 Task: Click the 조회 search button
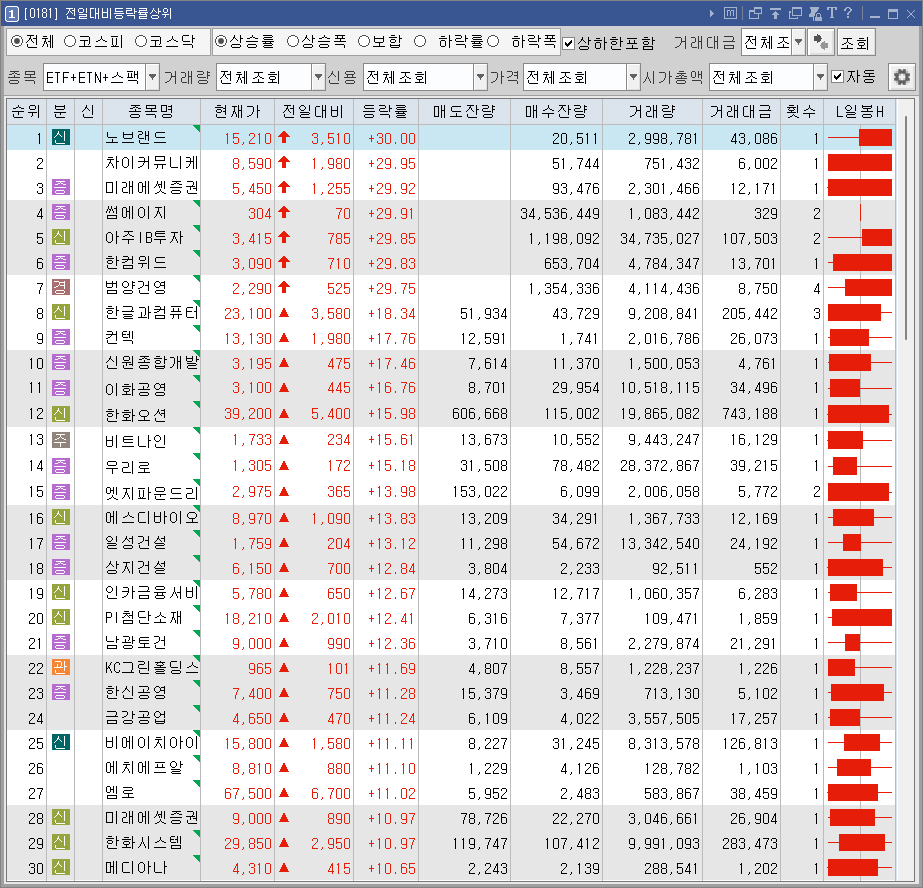855,42
